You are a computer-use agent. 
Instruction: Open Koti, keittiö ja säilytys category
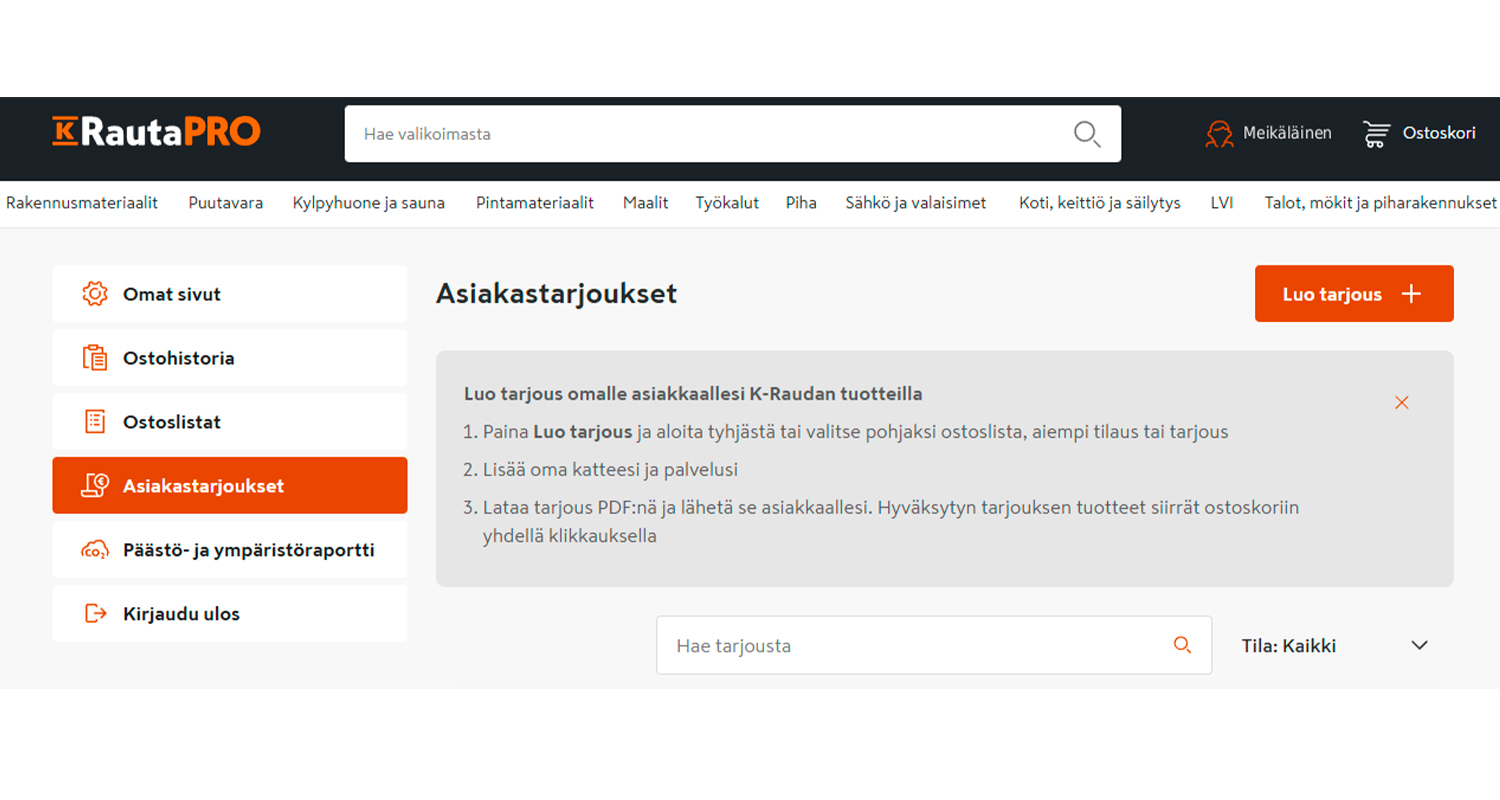point(1100,203)
